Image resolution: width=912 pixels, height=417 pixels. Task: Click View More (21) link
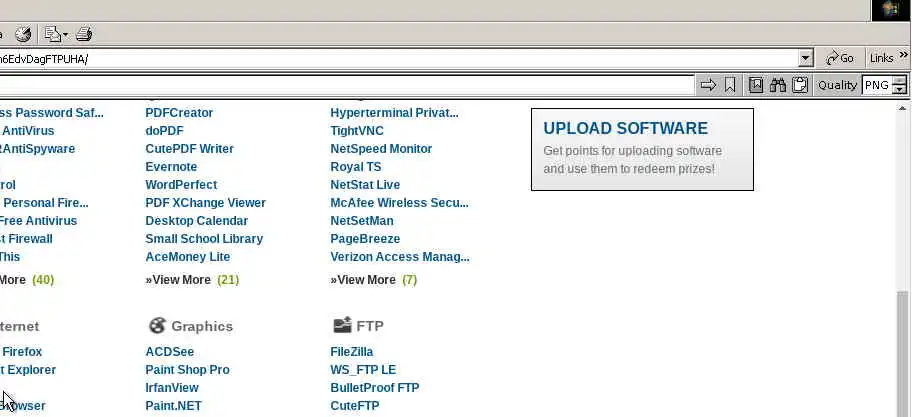point(192,280)
